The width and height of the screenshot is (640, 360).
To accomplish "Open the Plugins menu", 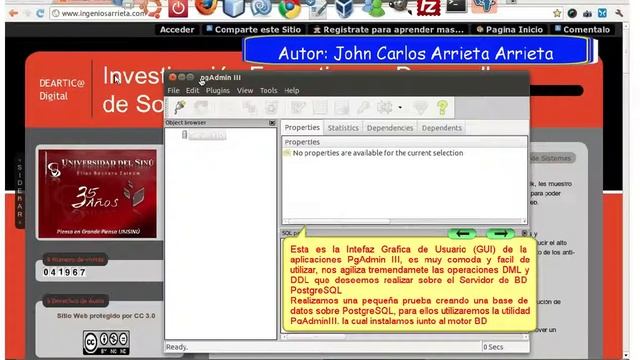I will coord(218,91).
